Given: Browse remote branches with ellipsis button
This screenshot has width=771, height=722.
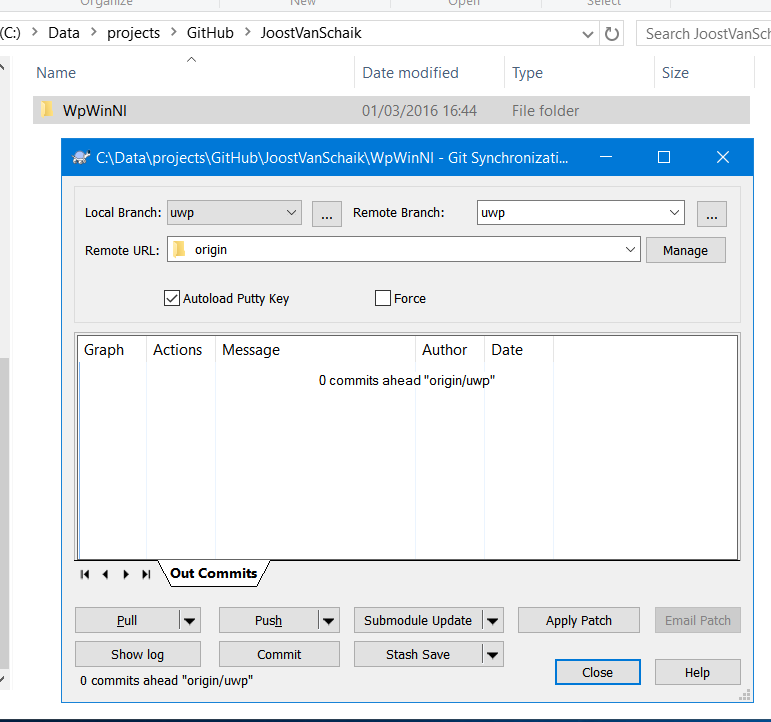Looking at the screenshot, I should point(710,213).
